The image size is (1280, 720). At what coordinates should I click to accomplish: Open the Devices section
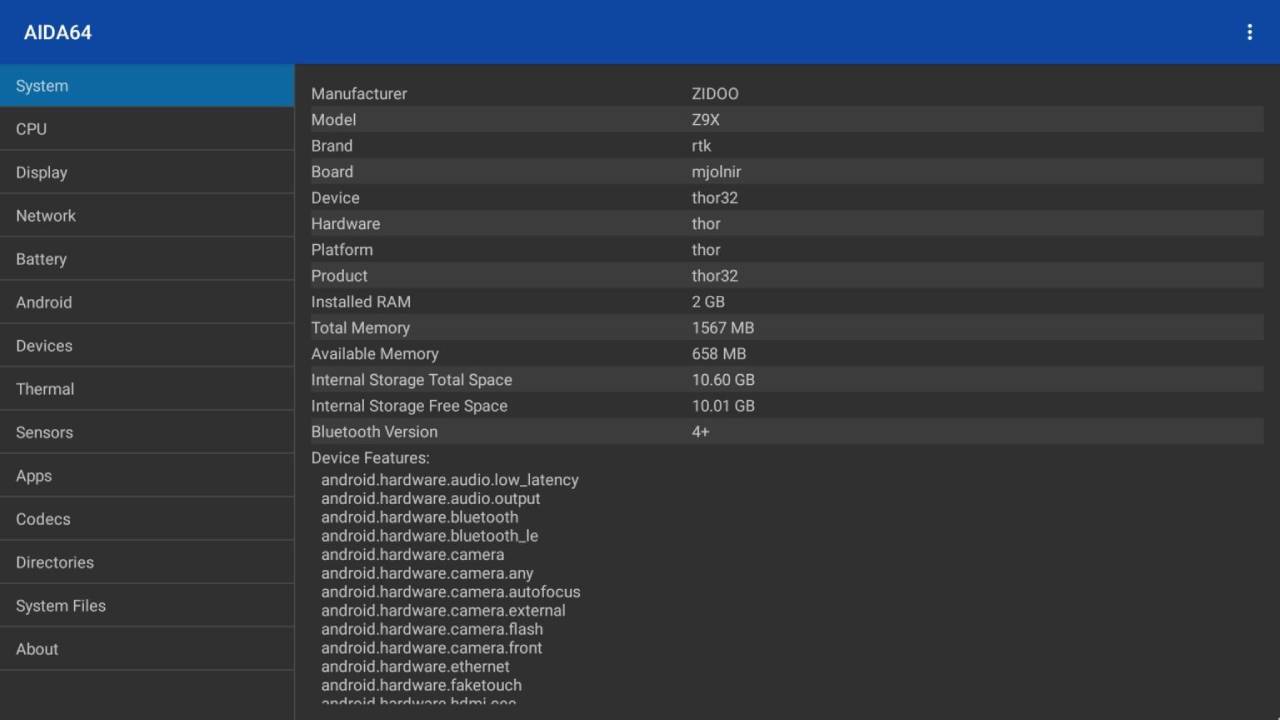[147, 345]
